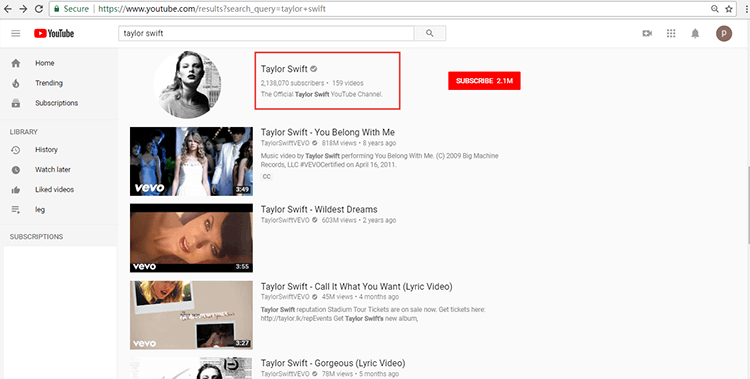Viewport: 750px width, 379px height.
Task: Open TaylorSwiftVEVO under You Belong With Me
Action: (285, 143)
